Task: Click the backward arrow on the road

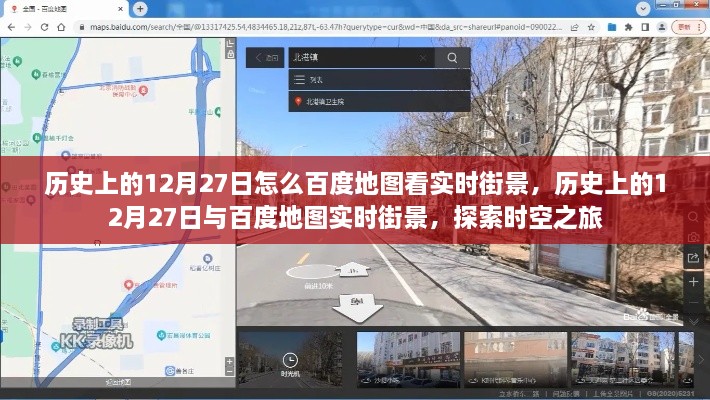Action: [357, 308]
